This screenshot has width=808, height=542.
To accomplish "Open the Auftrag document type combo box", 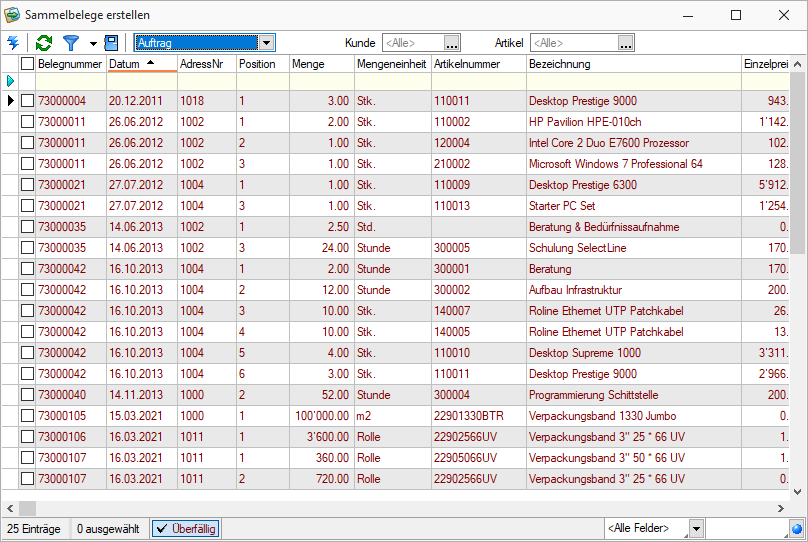I will click(205, 43).
